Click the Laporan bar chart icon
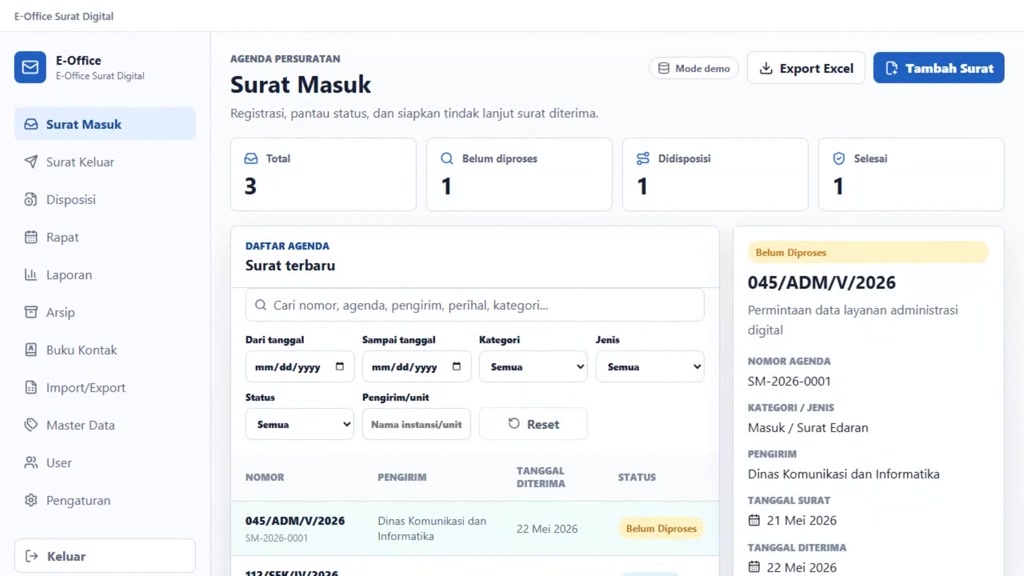The image size is (1024, 576). (x=31, y=274)
